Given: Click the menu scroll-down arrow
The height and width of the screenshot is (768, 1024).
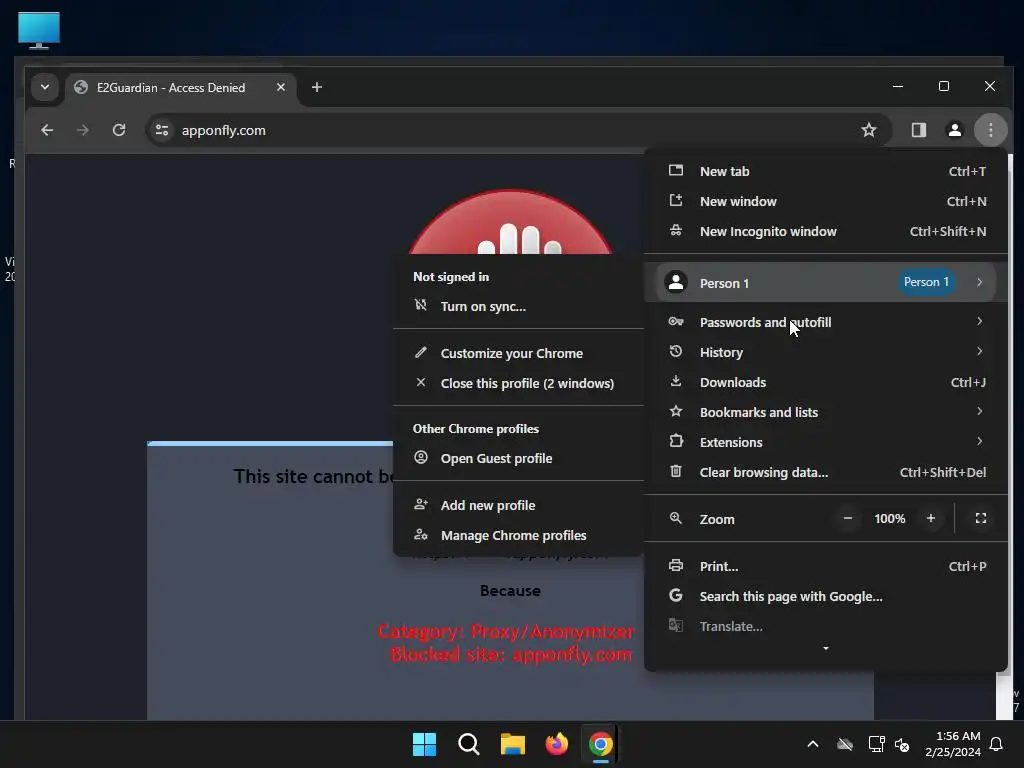Looking at the screenshot, I should pos(825,648).
